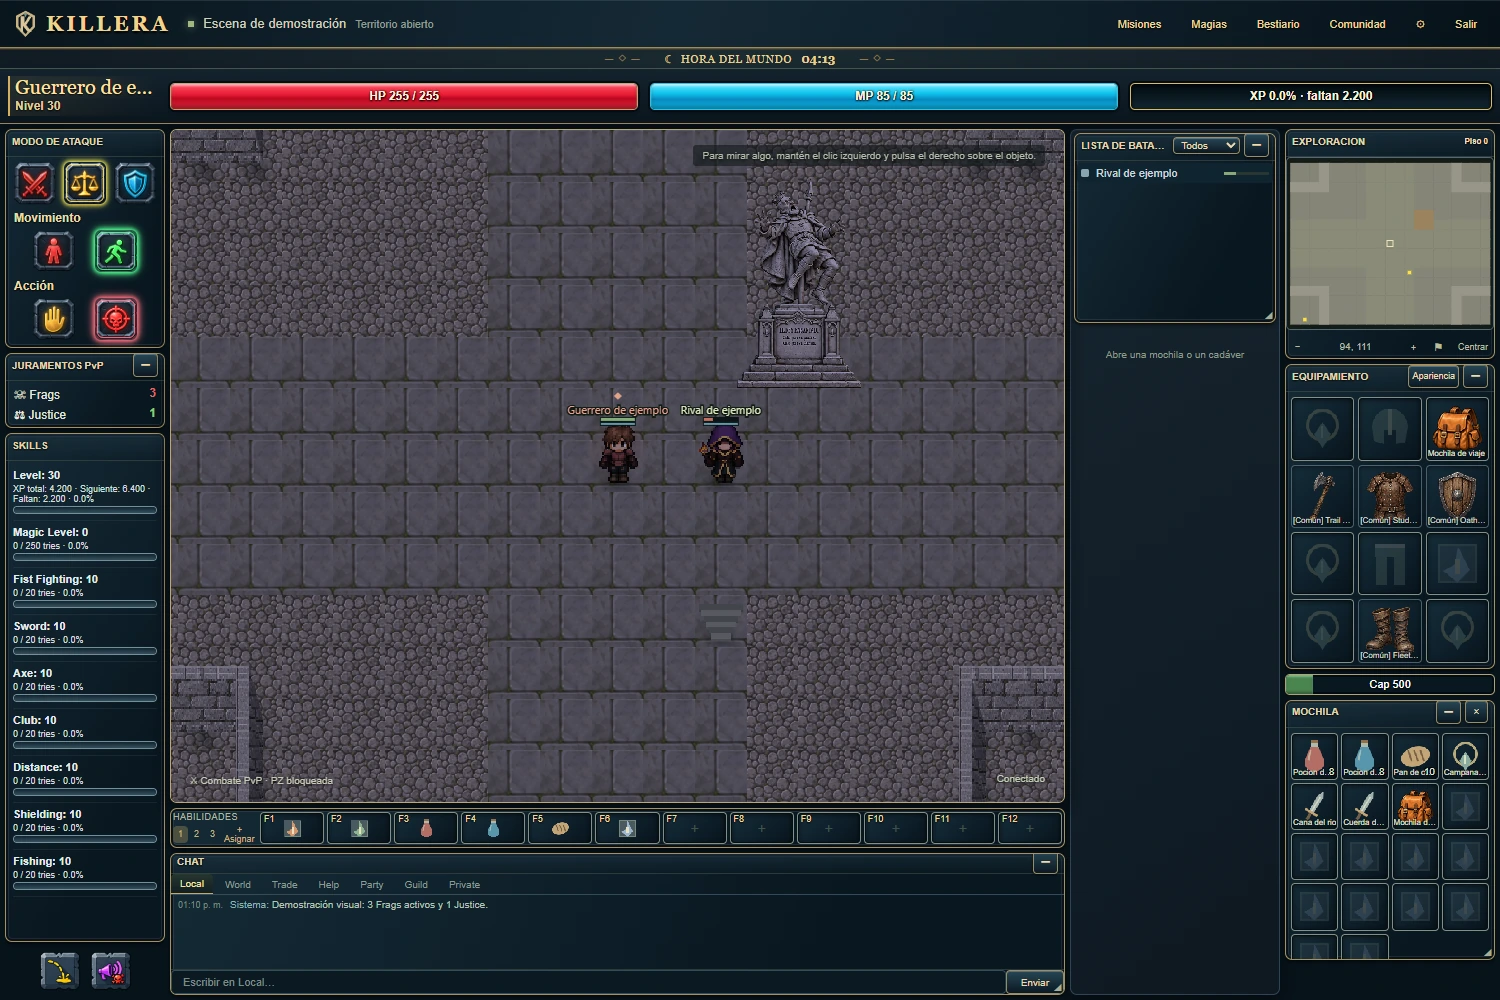This screenshot has height=1000, width=1500.
Task: Switch to Local chat tab
Action: coord(192,884)
